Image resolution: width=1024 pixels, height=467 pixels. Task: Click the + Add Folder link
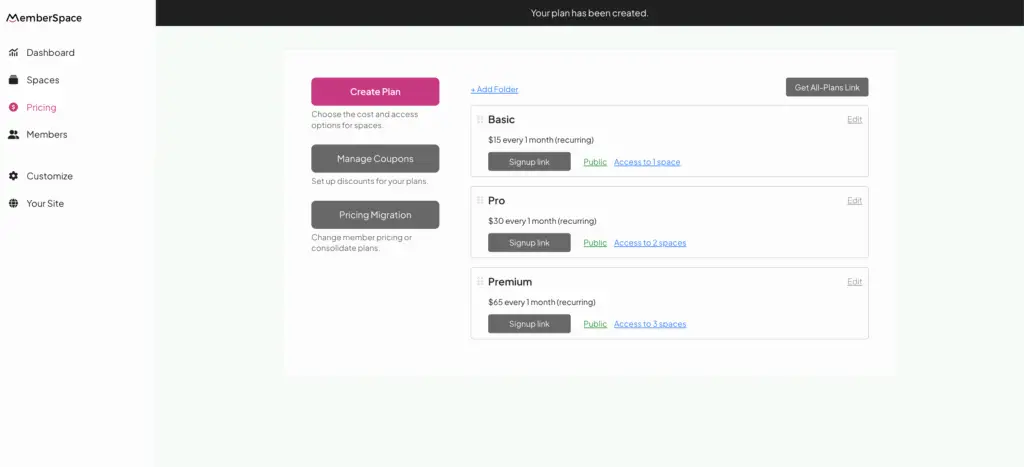[494, 89]
